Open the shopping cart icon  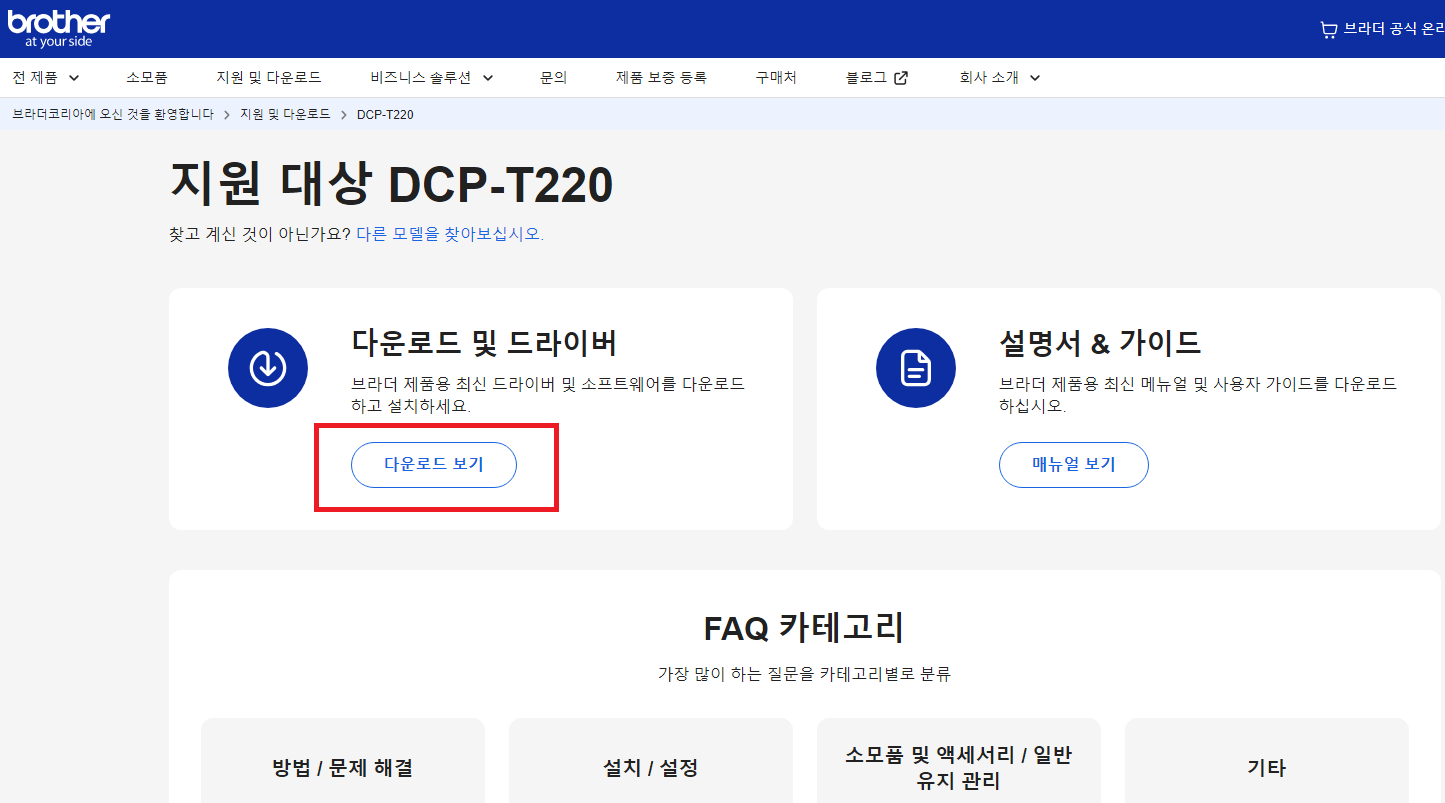1328,29
